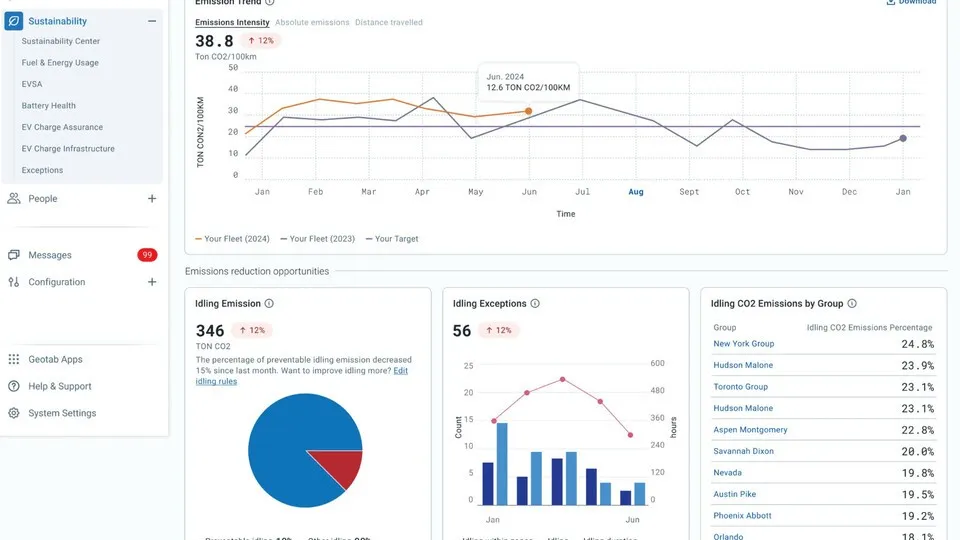Open Geotab Apps menu item

[55, 359]
